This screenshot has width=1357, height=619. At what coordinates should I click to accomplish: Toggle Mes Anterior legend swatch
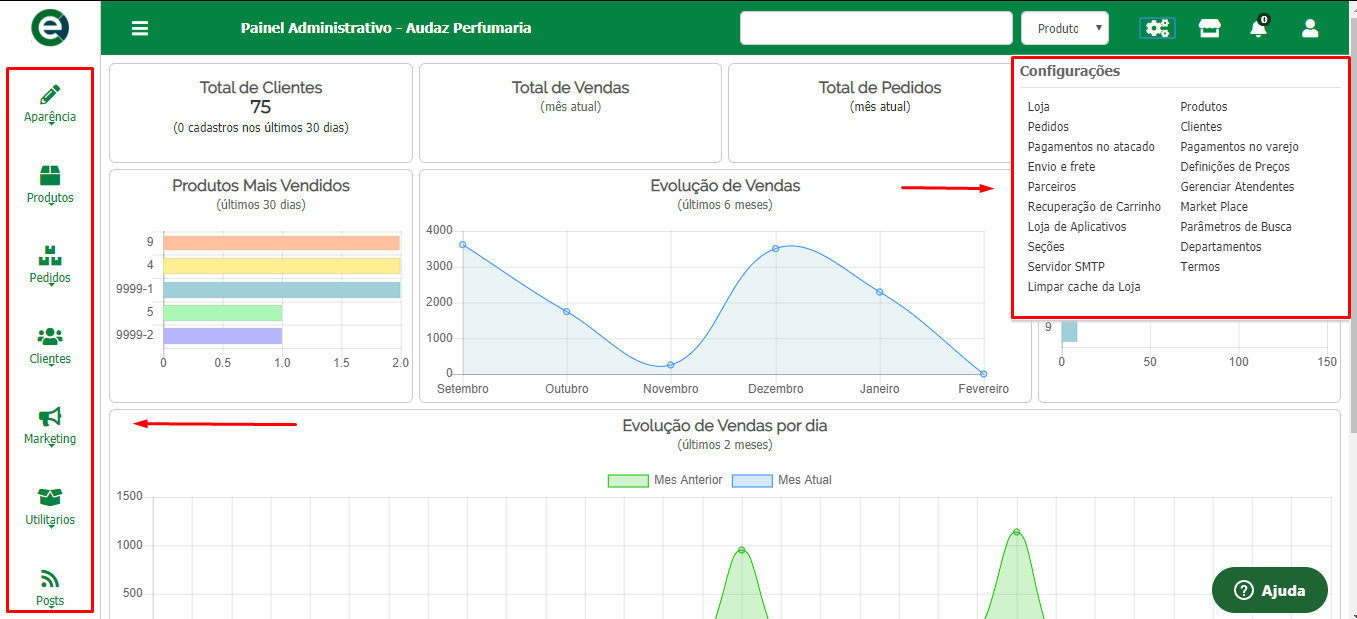628,480
